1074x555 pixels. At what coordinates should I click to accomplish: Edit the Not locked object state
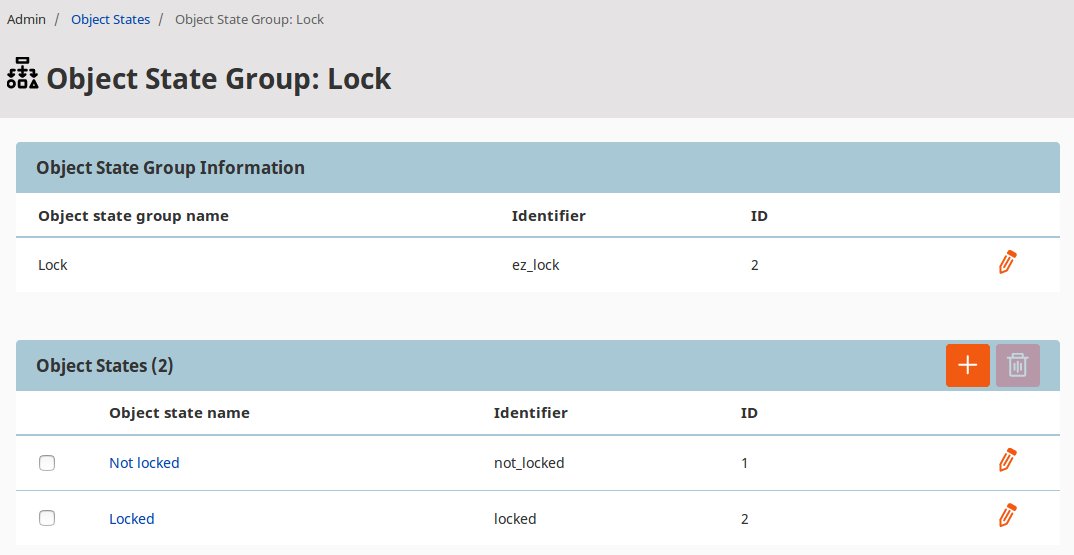[1007, 461]
